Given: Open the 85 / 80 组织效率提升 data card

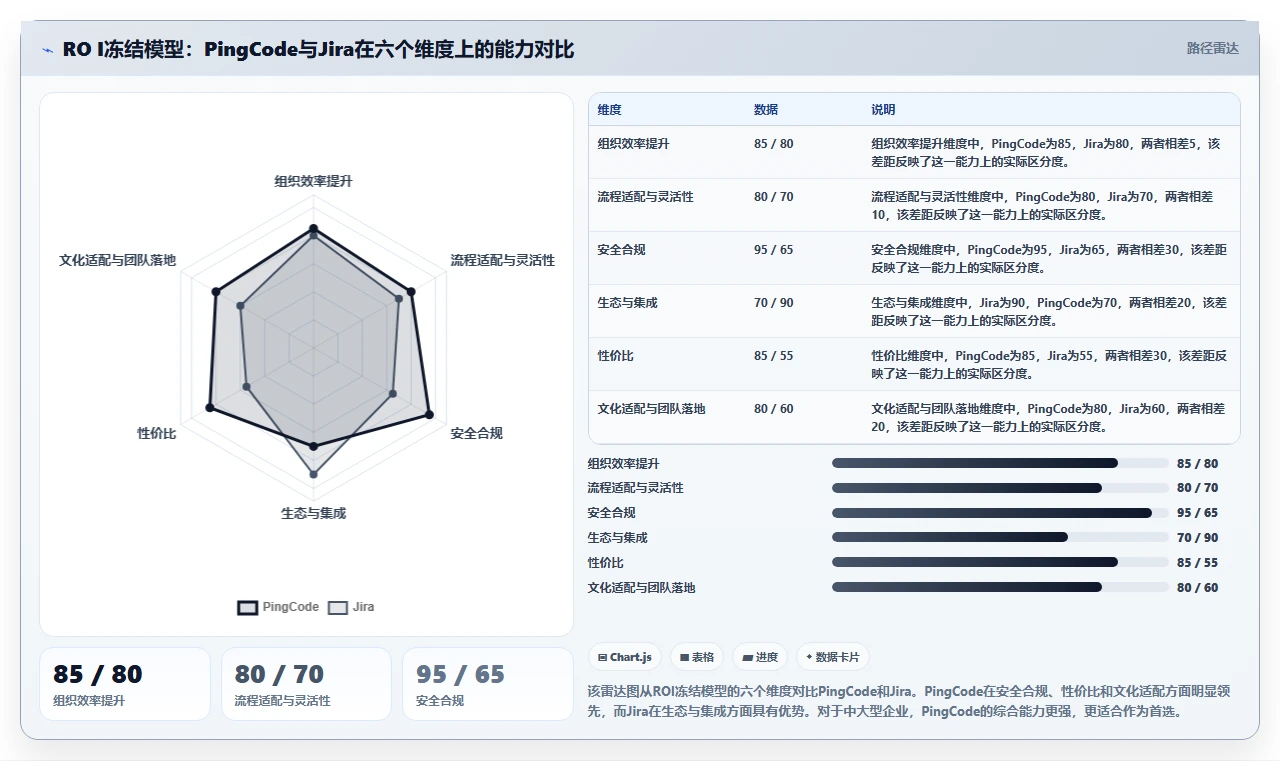Looking at the screenshot, I should click(125, 684).
